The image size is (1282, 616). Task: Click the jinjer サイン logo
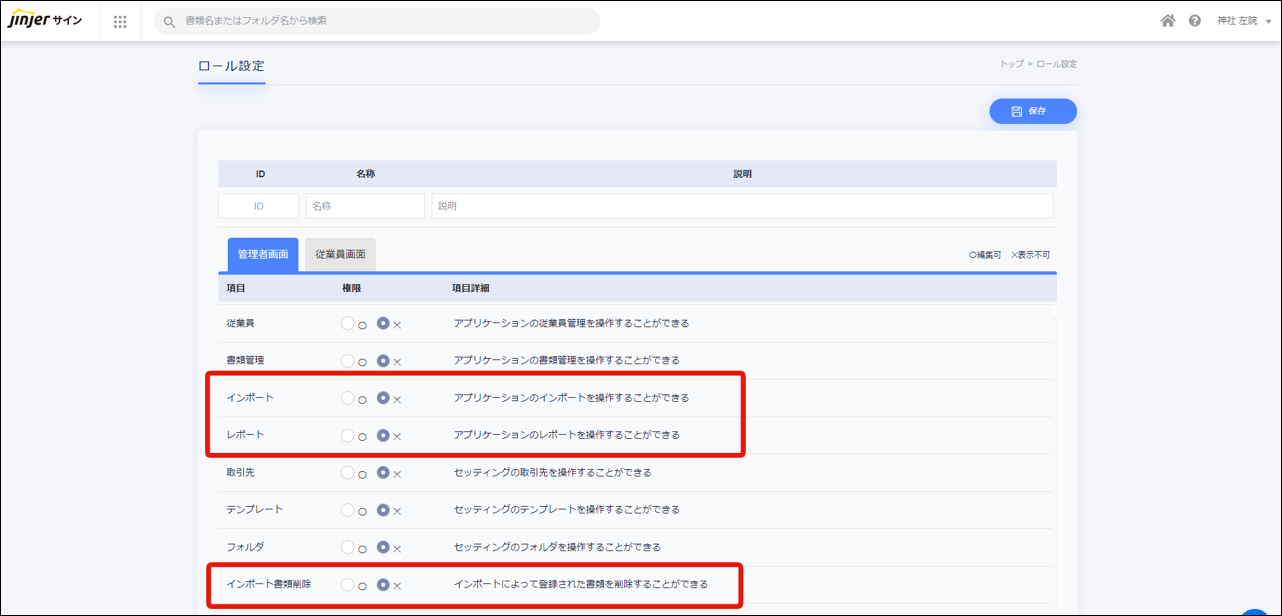pyautogui.click(x=46, y=21)
